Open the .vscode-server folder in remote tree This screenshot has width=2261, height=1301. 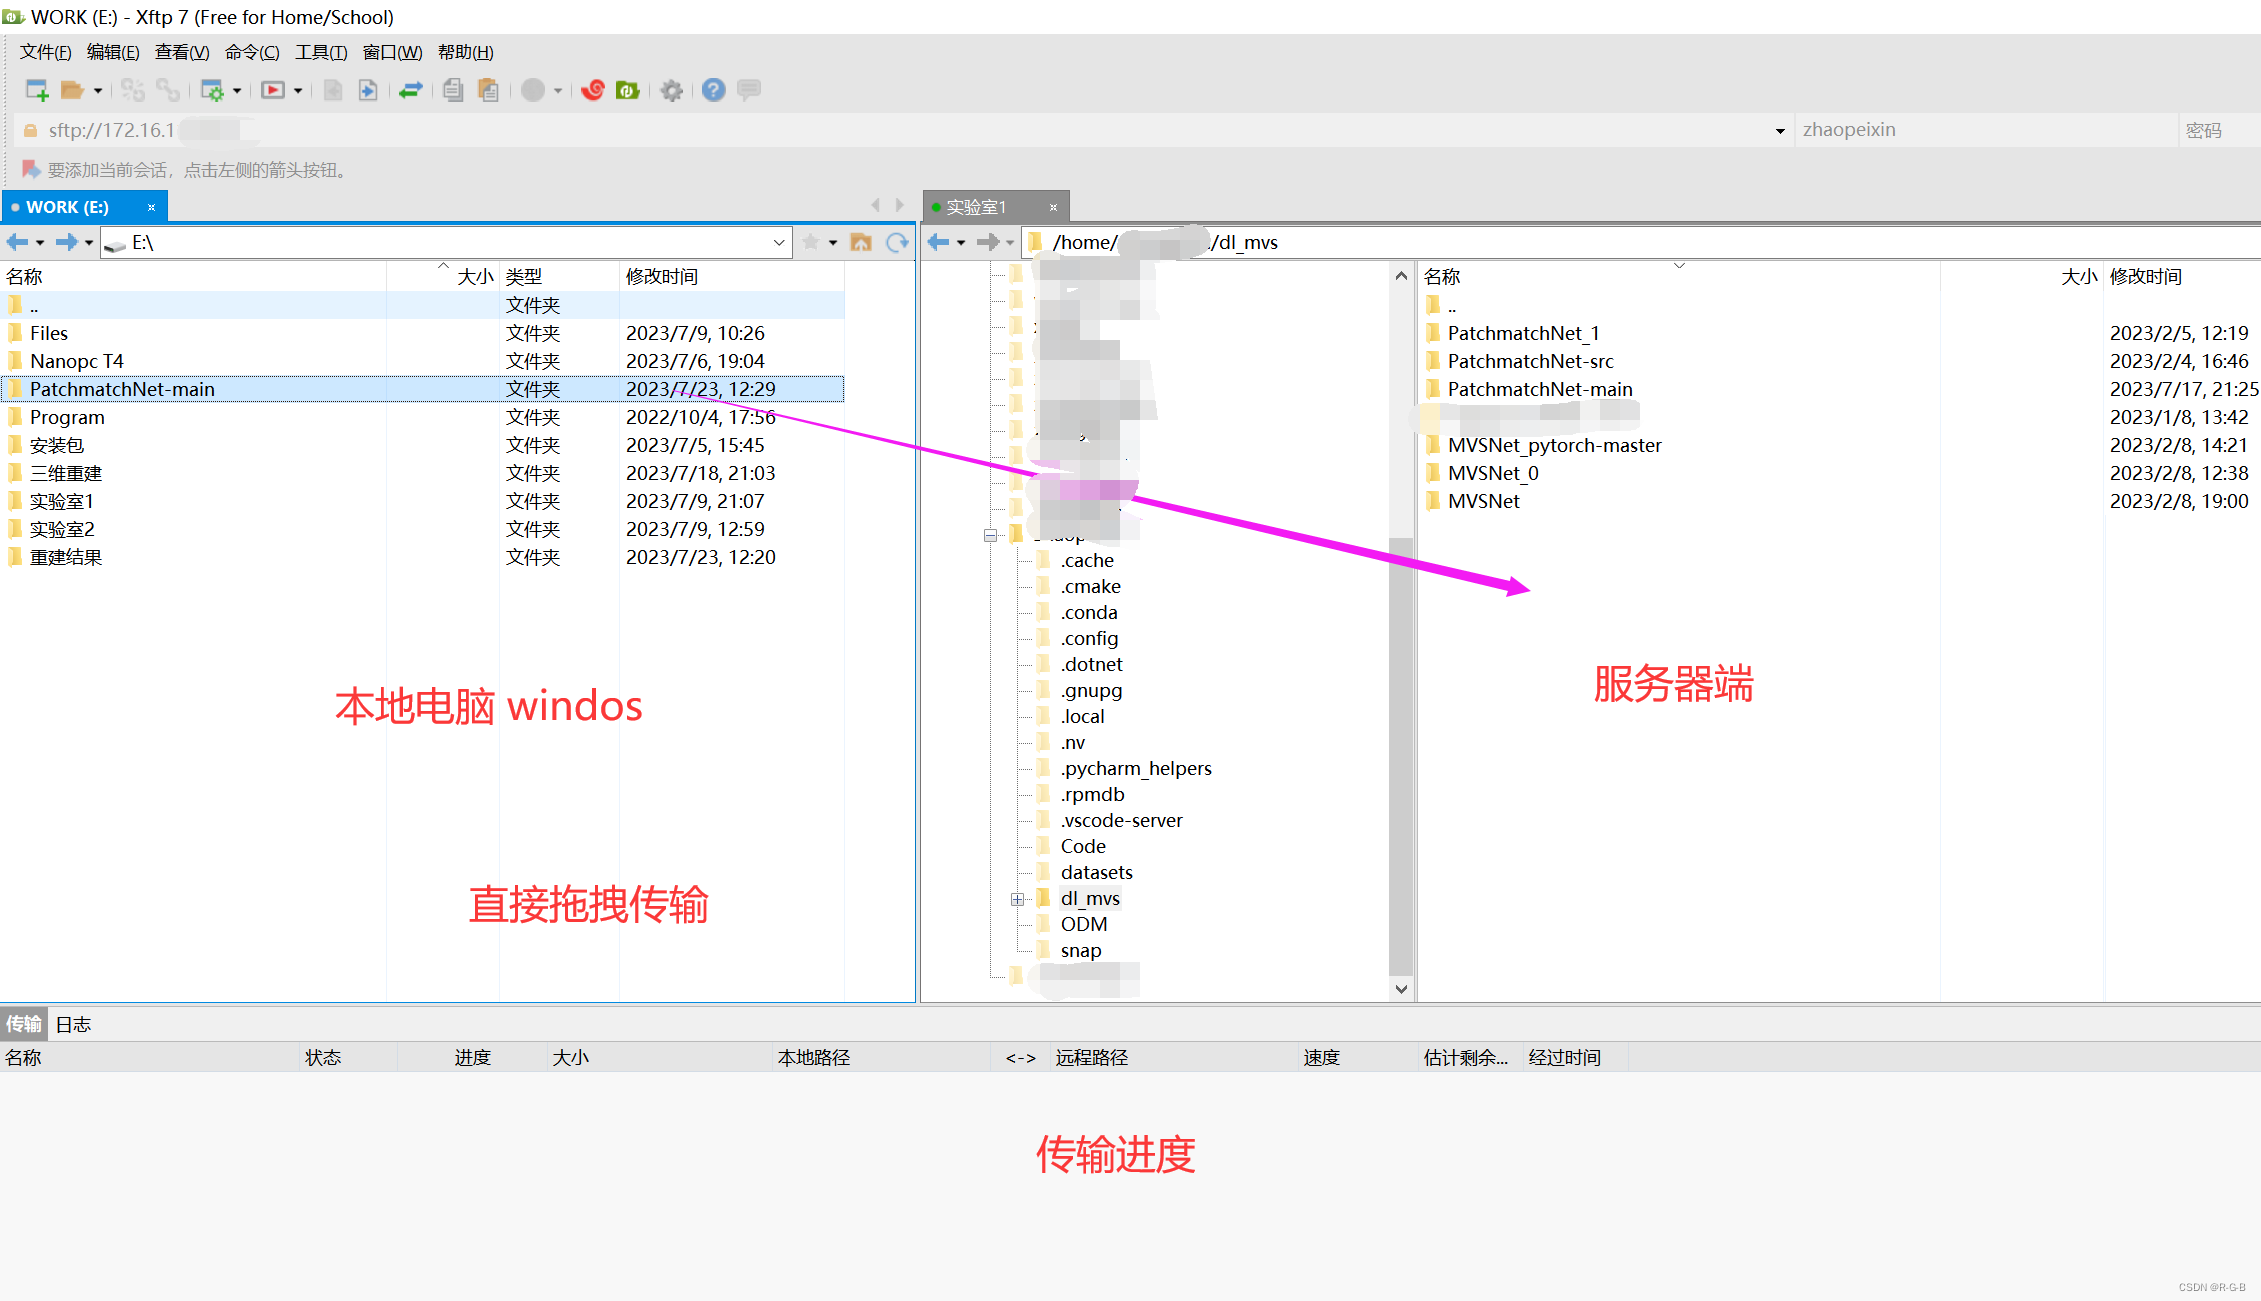(x=1121, y=820)
